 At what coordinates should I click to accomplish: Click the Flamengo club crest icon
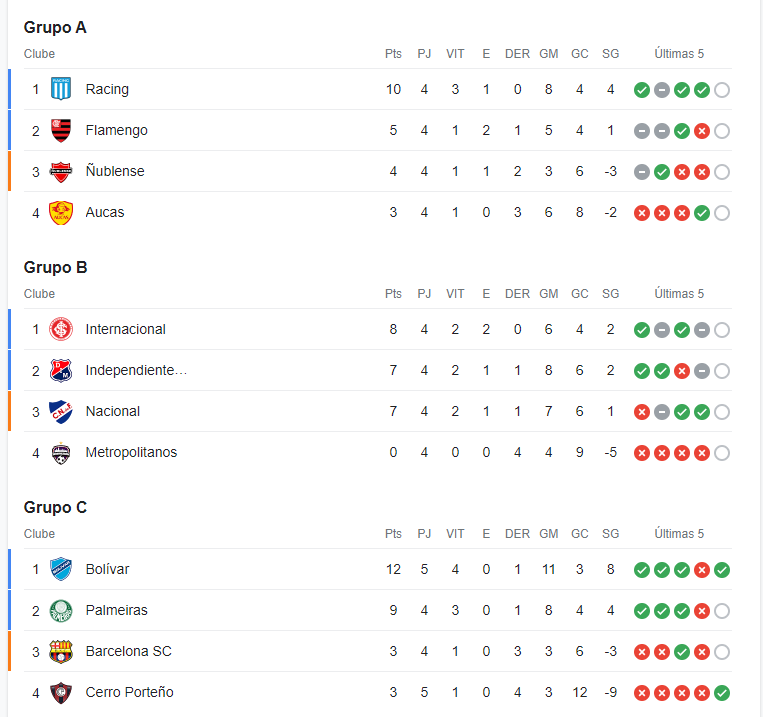pyautogui.click(x=61, y=130)
